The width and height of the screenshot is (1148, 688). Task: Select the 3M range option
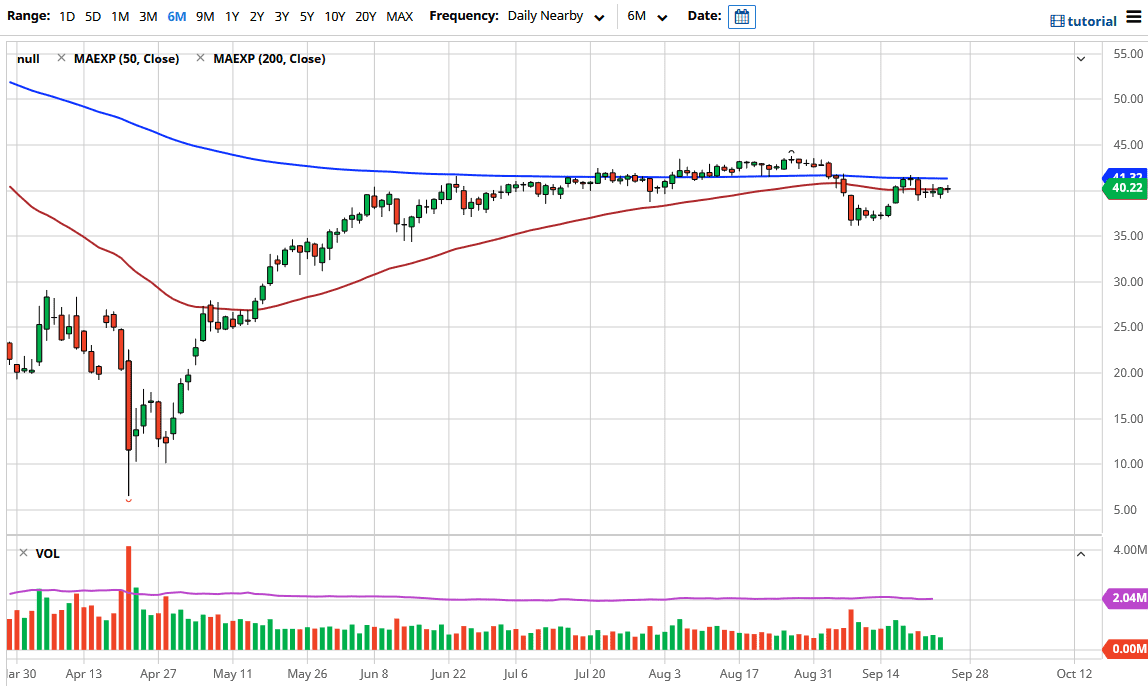click(148, 16)
